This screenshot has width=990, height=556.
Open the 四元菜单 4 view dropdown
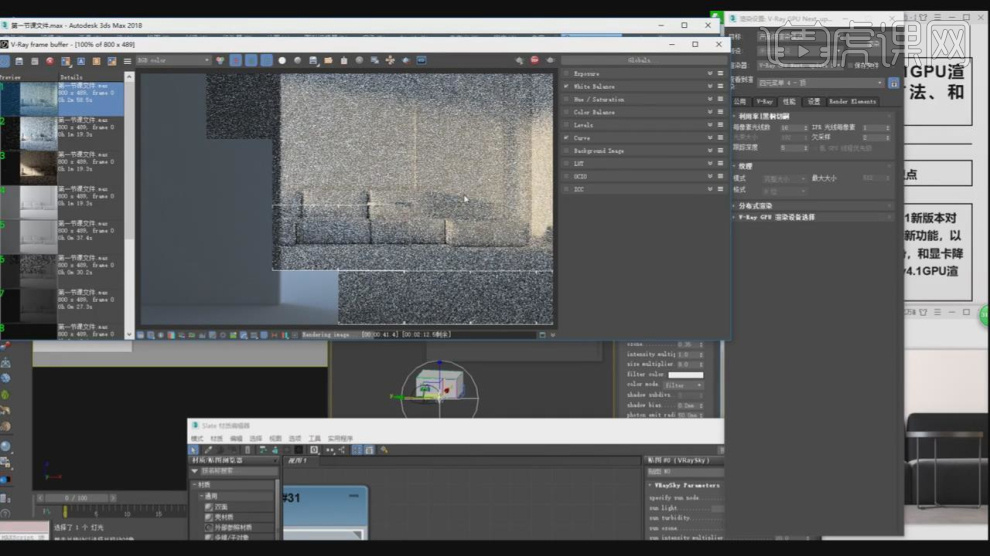(x=821, y=83)
